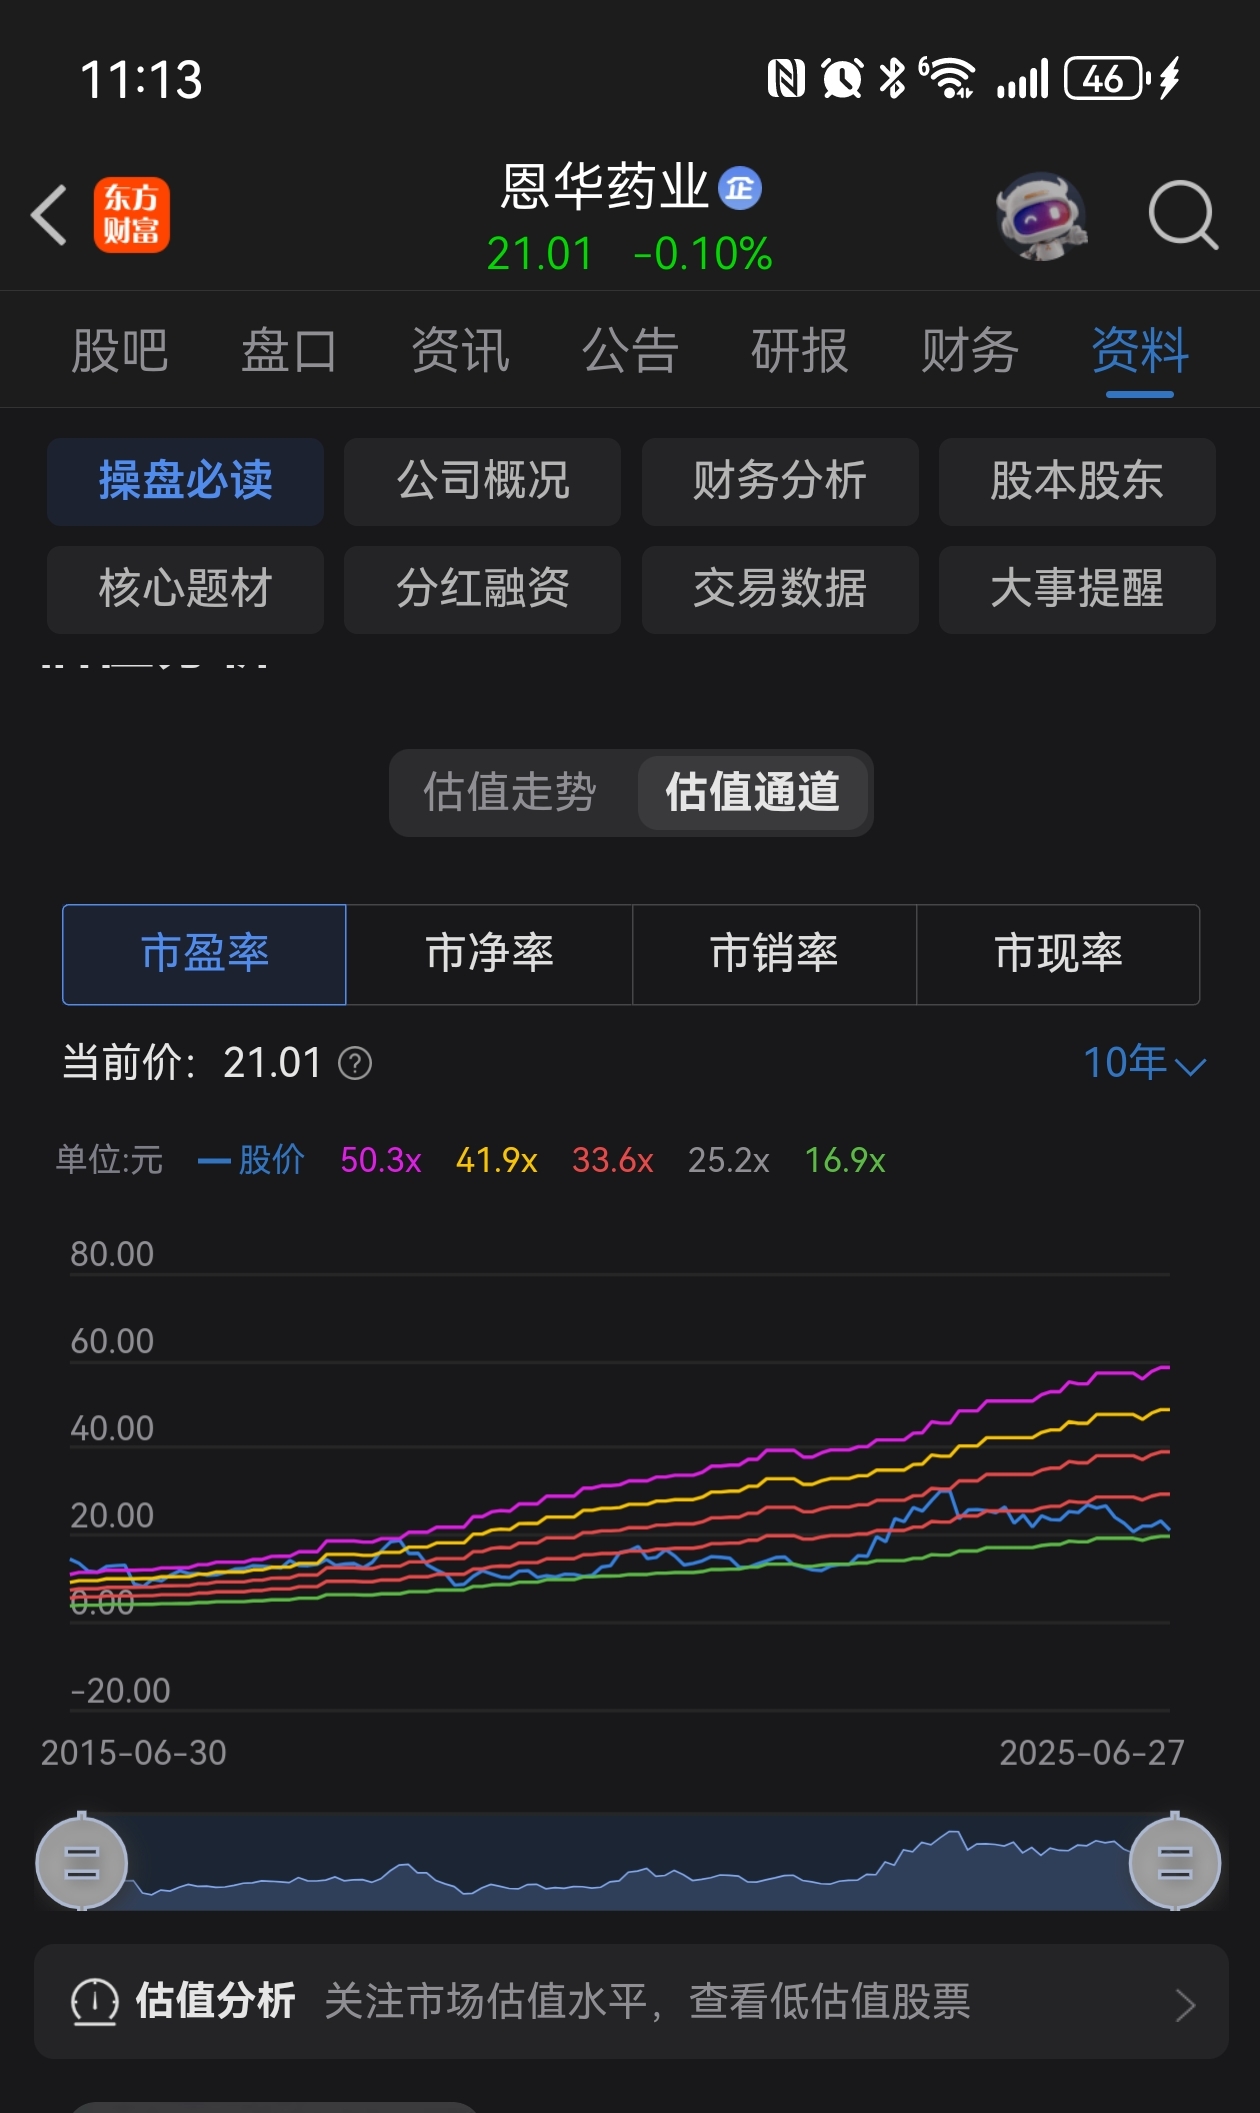The image size is (1260, 2113).
Task: Toggle the 16.9x legend entry
Action: pyautogui.click(x=846, y=1160)
